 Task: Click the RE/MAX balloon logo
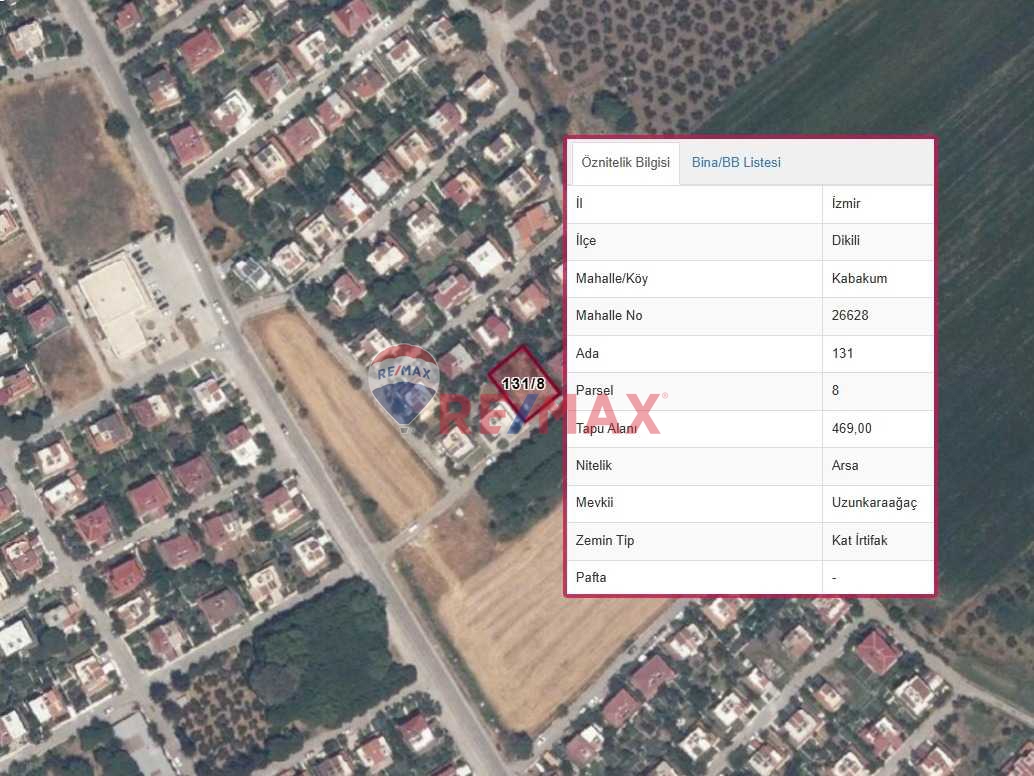click(404, 384)
